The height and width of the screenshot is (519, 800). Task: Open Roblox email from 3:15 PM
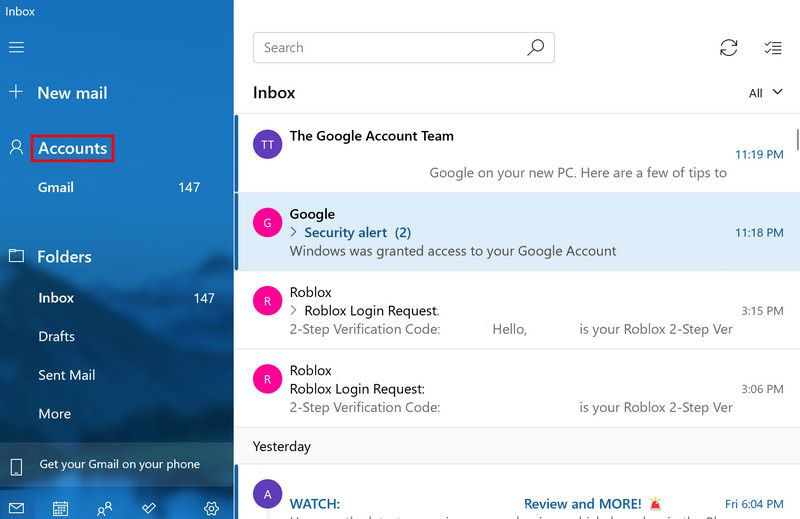coord(516,310)
